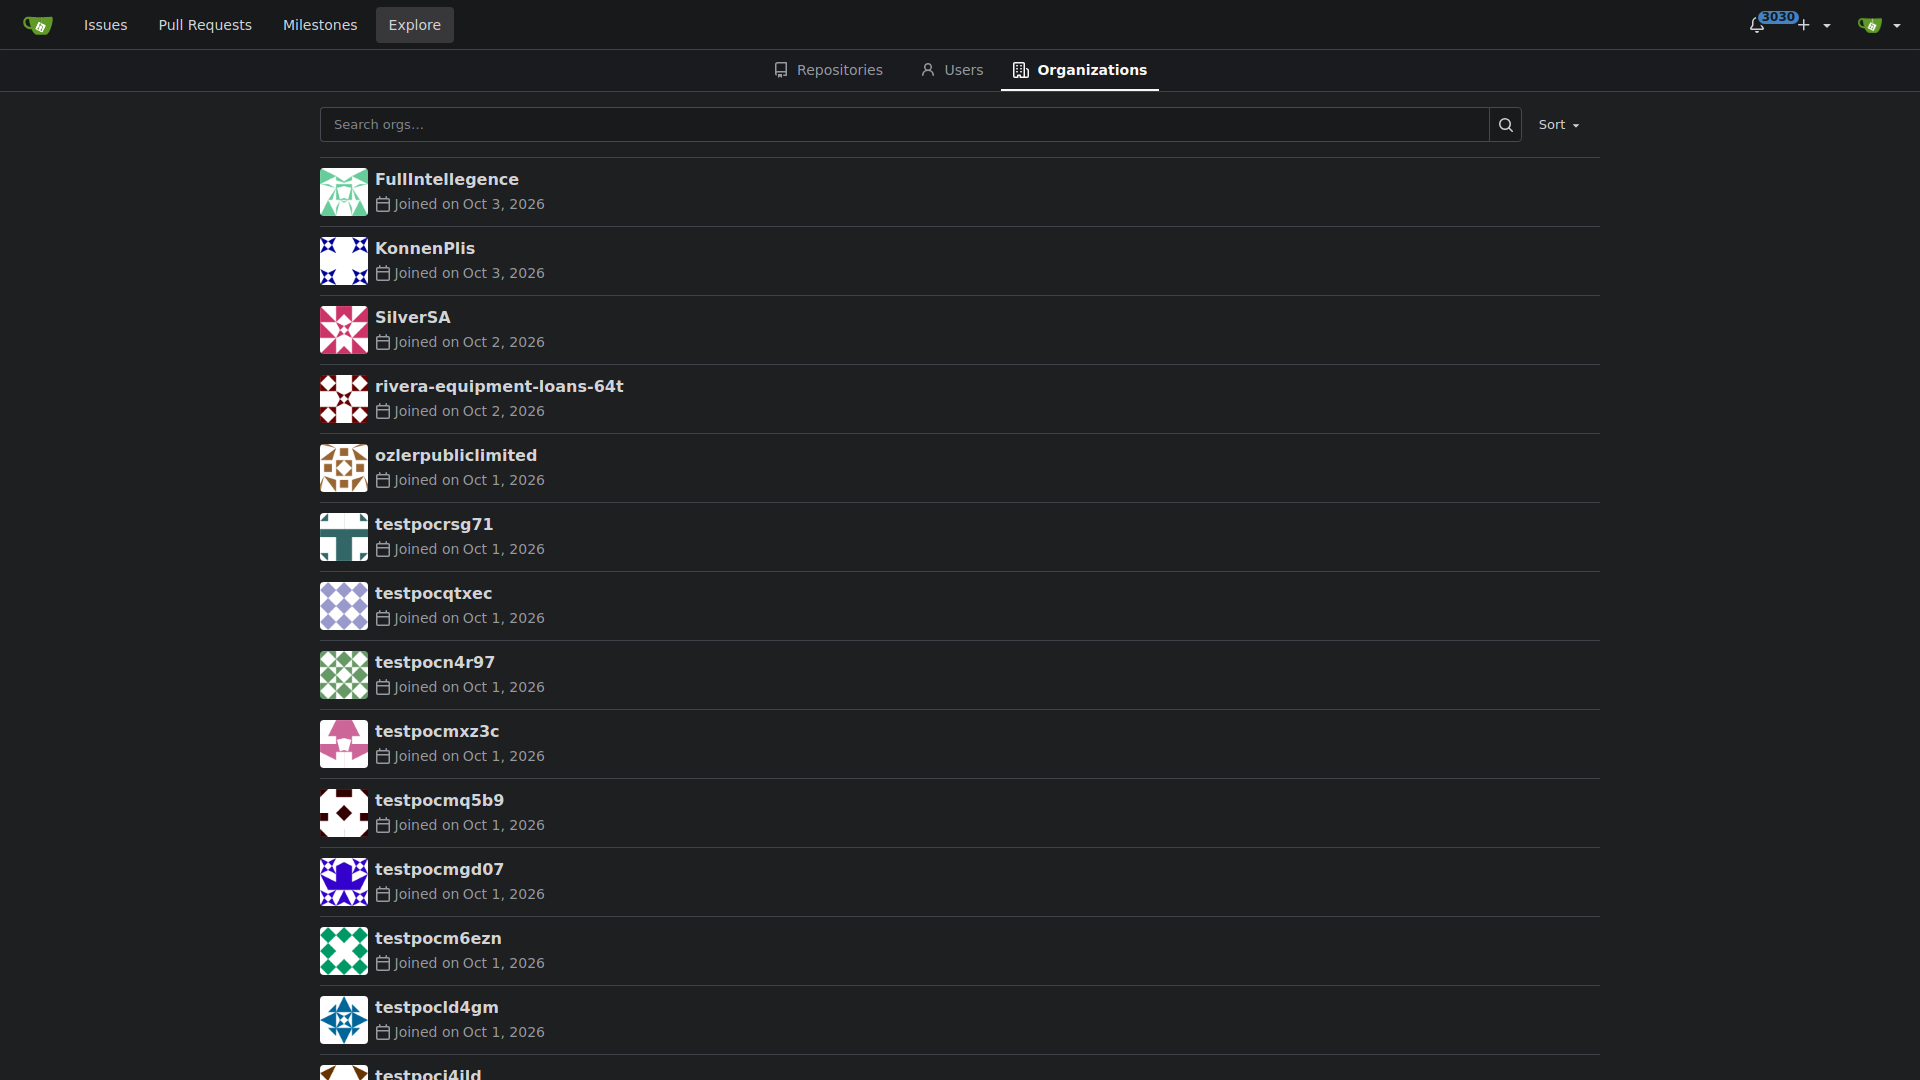Click testpocmq5b9 avatar icon
Screen dimensions: 1920x1080
coord(344,813)
